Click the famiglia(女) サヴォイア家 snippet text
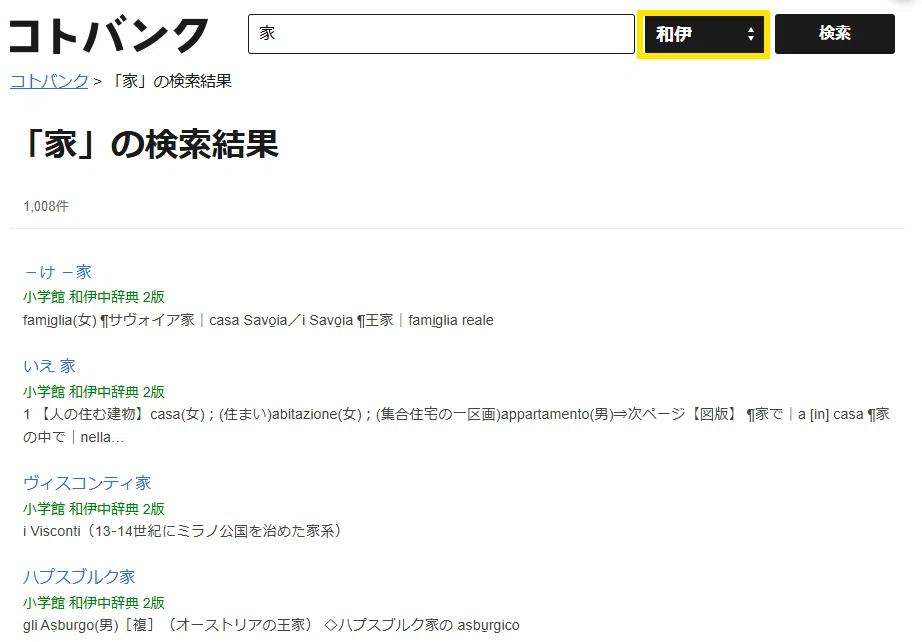Screen dimensions: 922x642 (258, 320)
